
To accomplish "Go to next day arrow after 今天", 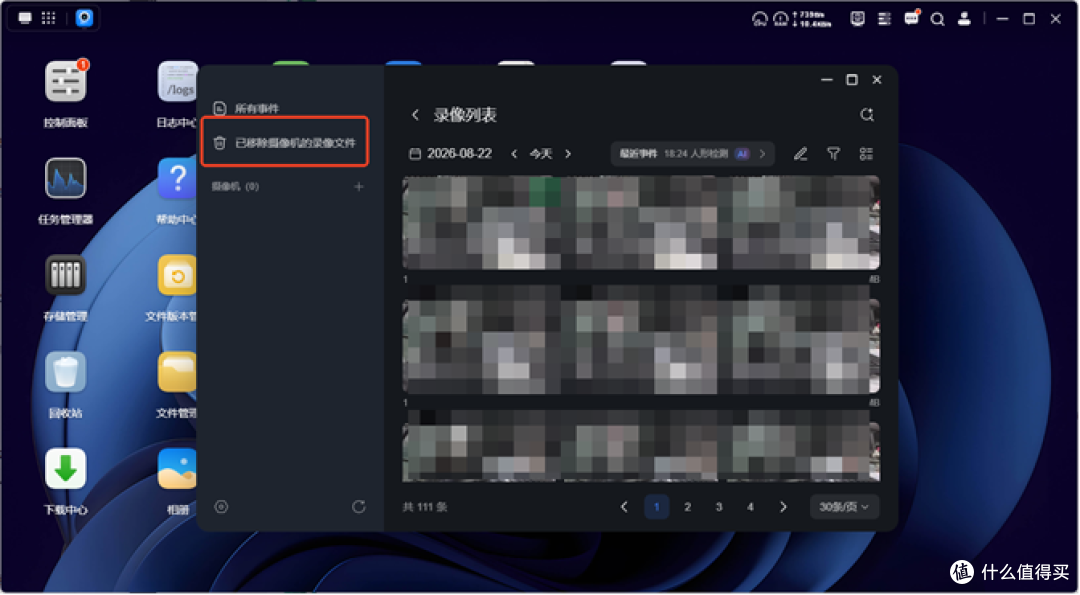I will click(x=568, y=154).
